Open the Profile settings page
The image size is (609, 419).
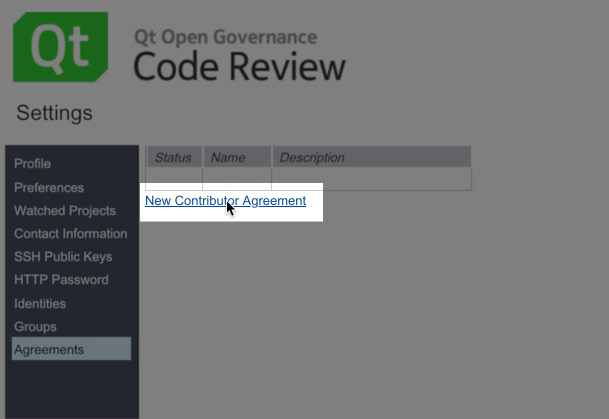coord(32,164)
